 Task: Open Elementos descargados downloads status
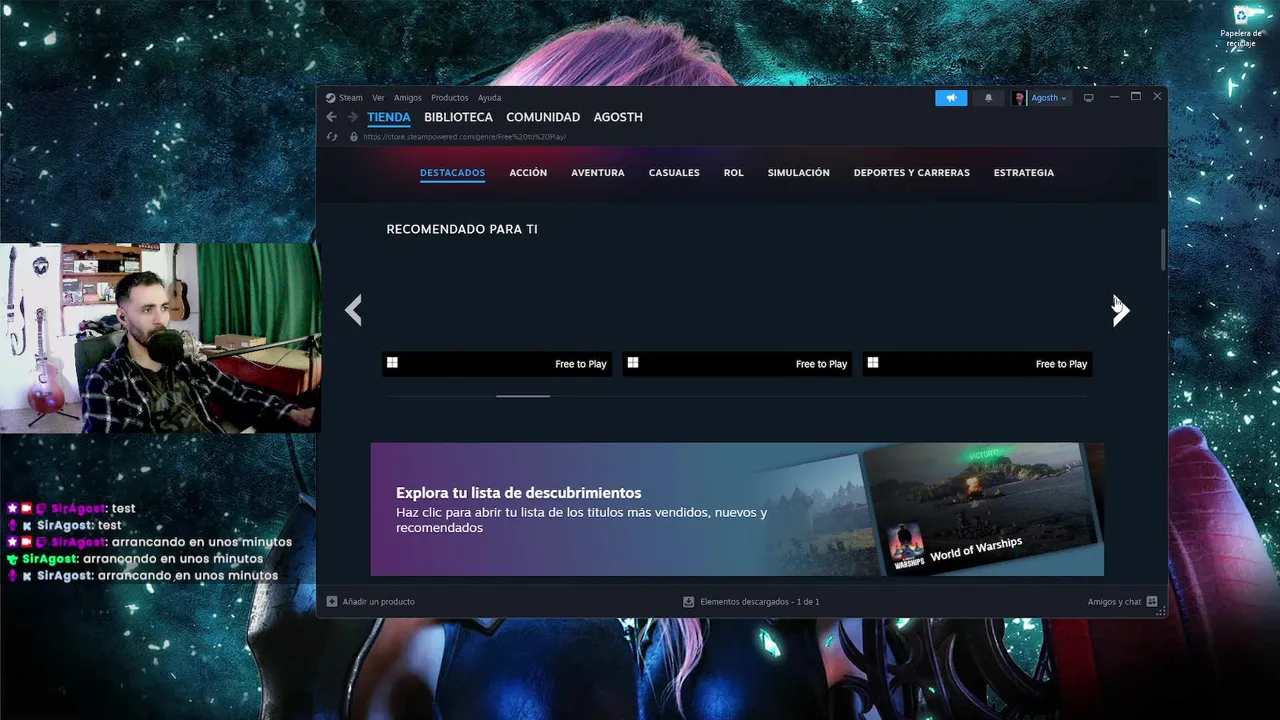point(751,602)
